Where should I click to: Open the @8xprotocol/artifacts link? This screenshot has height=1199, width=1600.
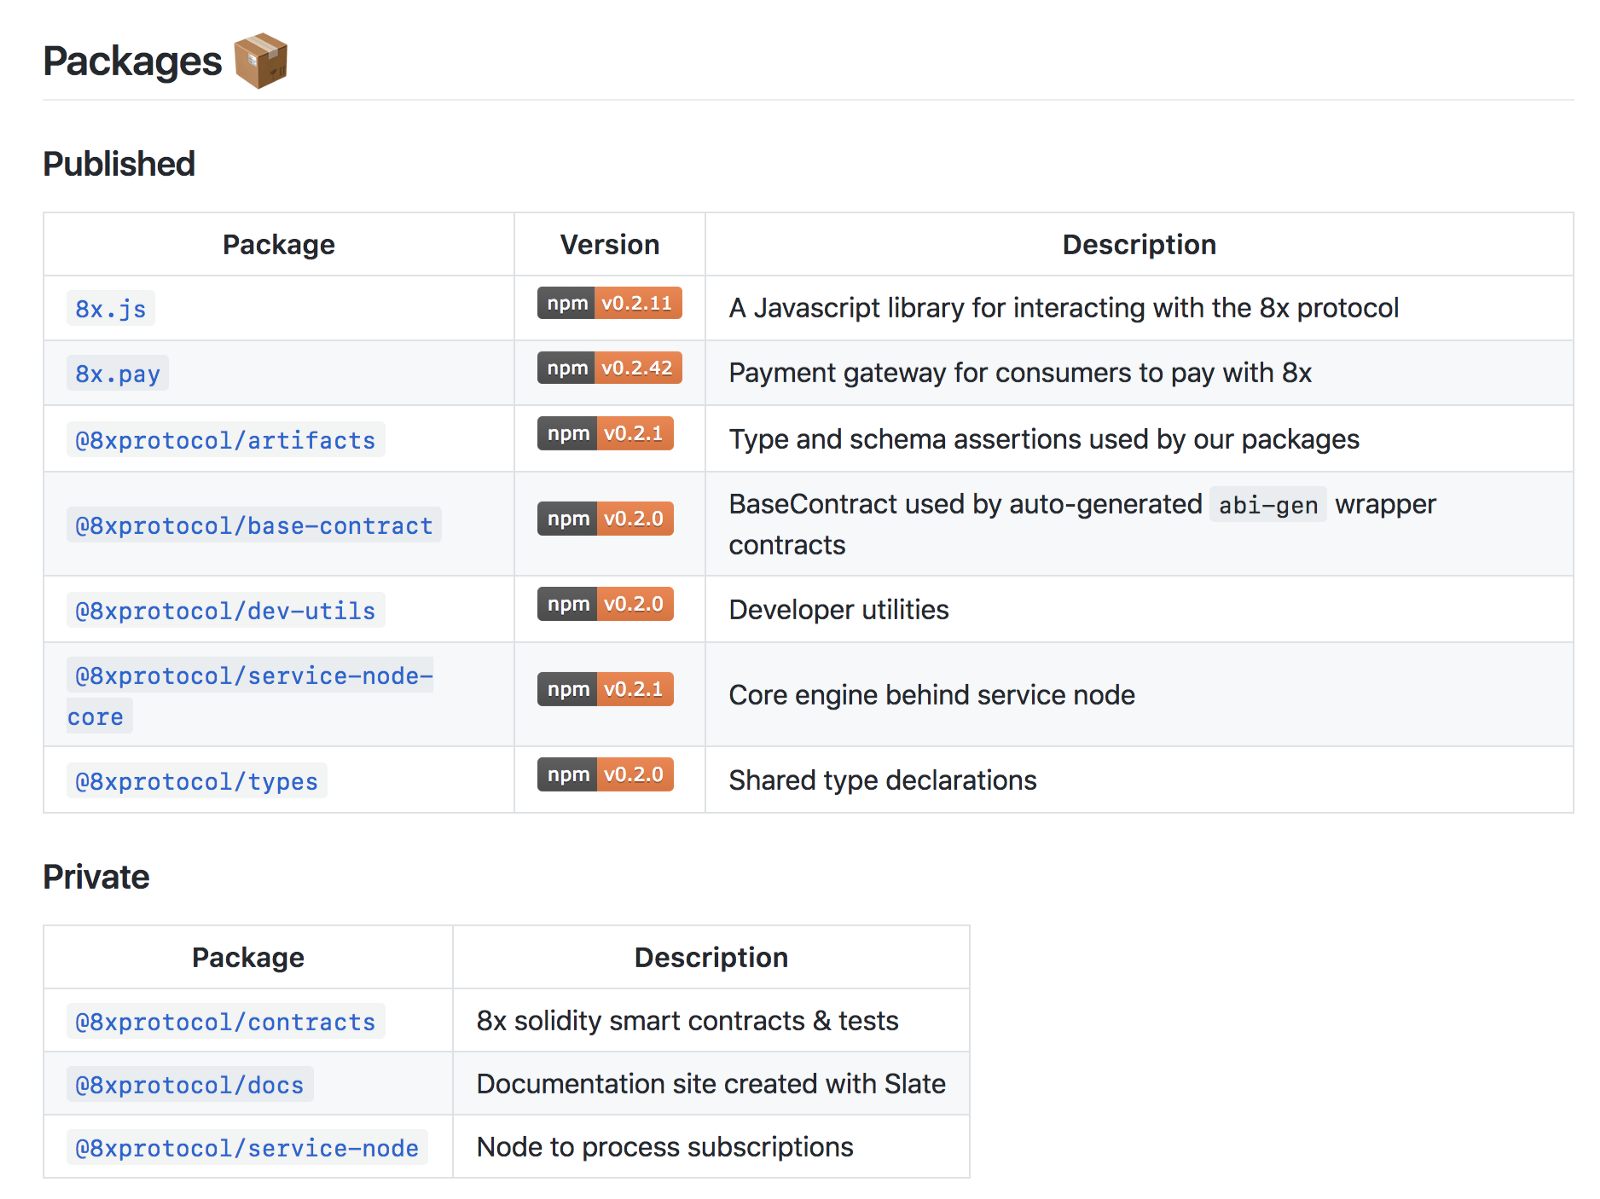tap(225, 440)
